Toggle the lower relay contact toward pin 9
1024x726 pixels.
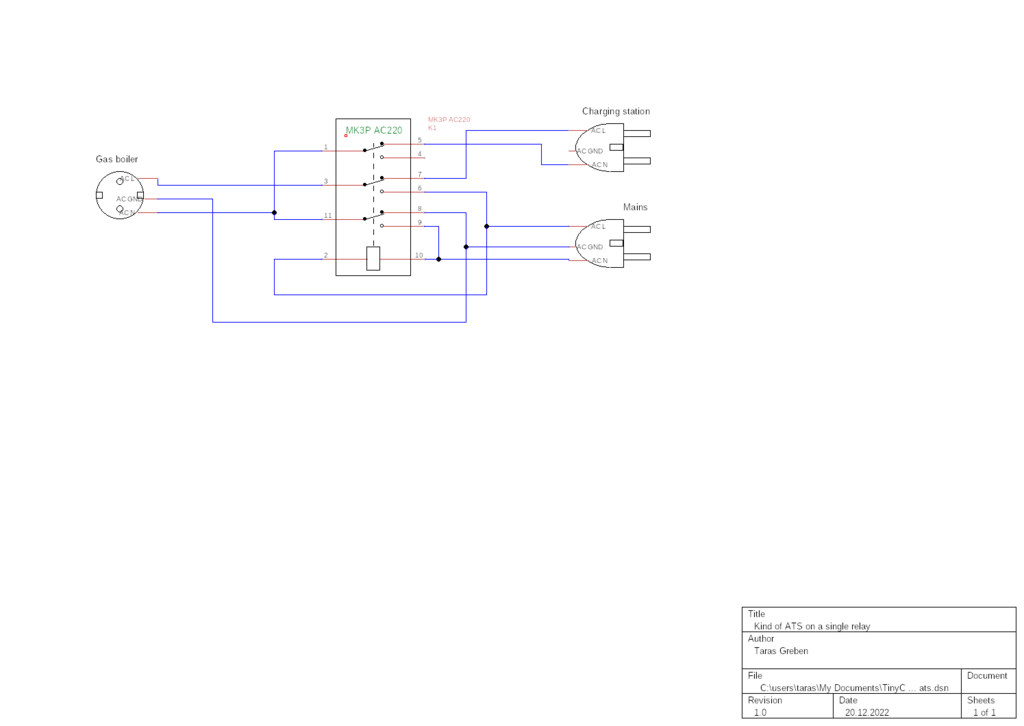(384, 224)
